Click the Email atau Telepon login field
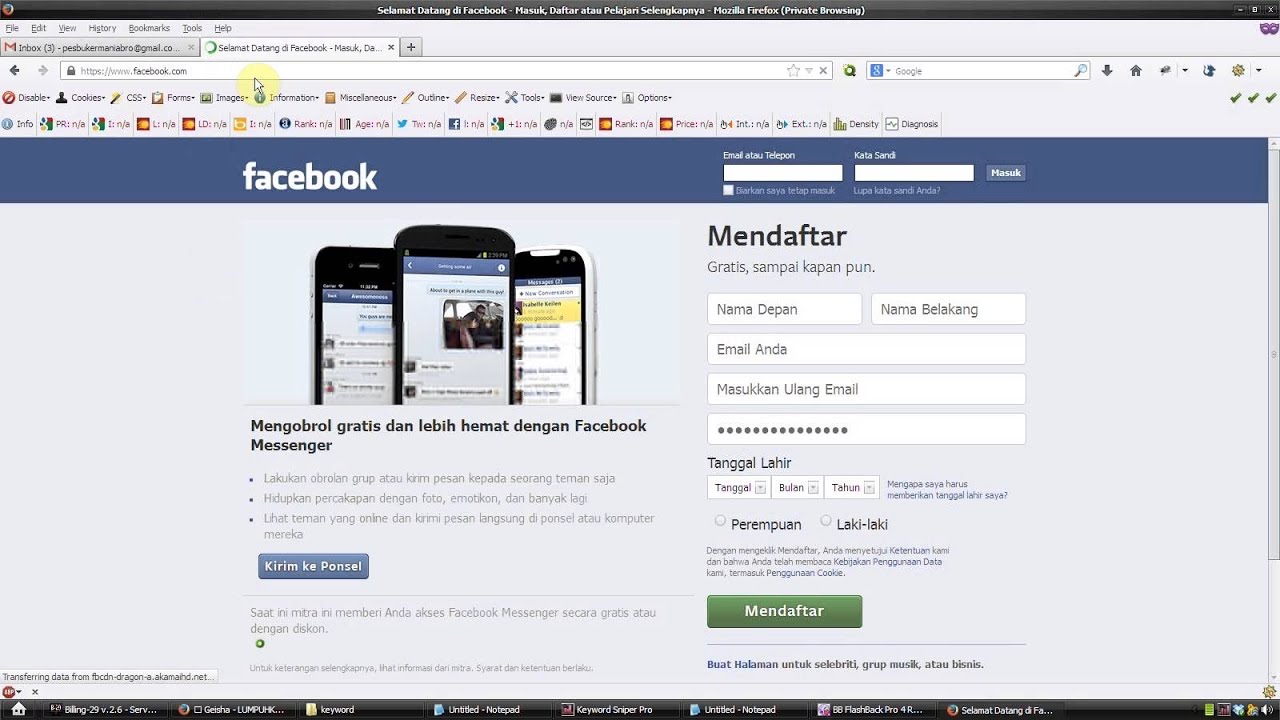Image resolution: width=1280 pixels, height=720 pixels. point(783,173)
